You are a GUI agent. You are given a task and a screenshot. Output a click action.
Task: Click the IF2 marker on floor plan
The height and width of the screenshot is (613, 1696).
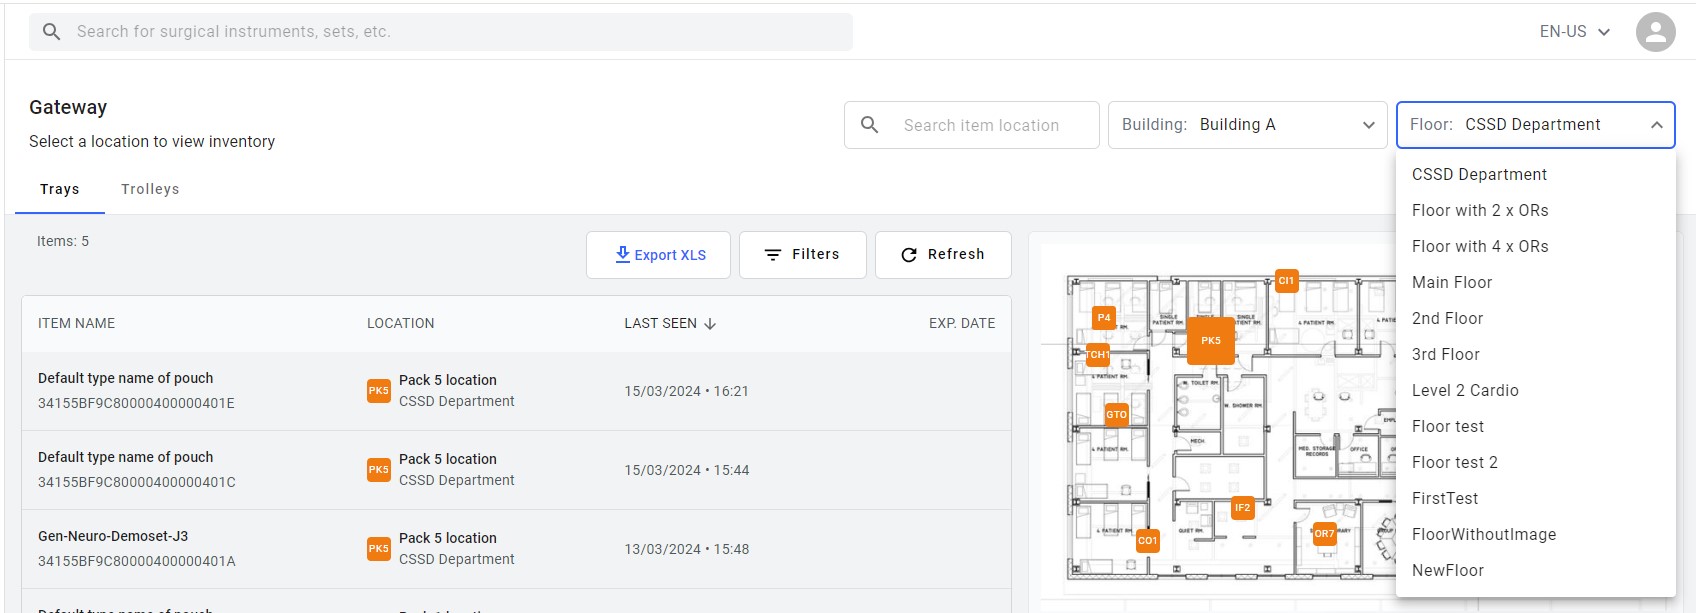1242,508
